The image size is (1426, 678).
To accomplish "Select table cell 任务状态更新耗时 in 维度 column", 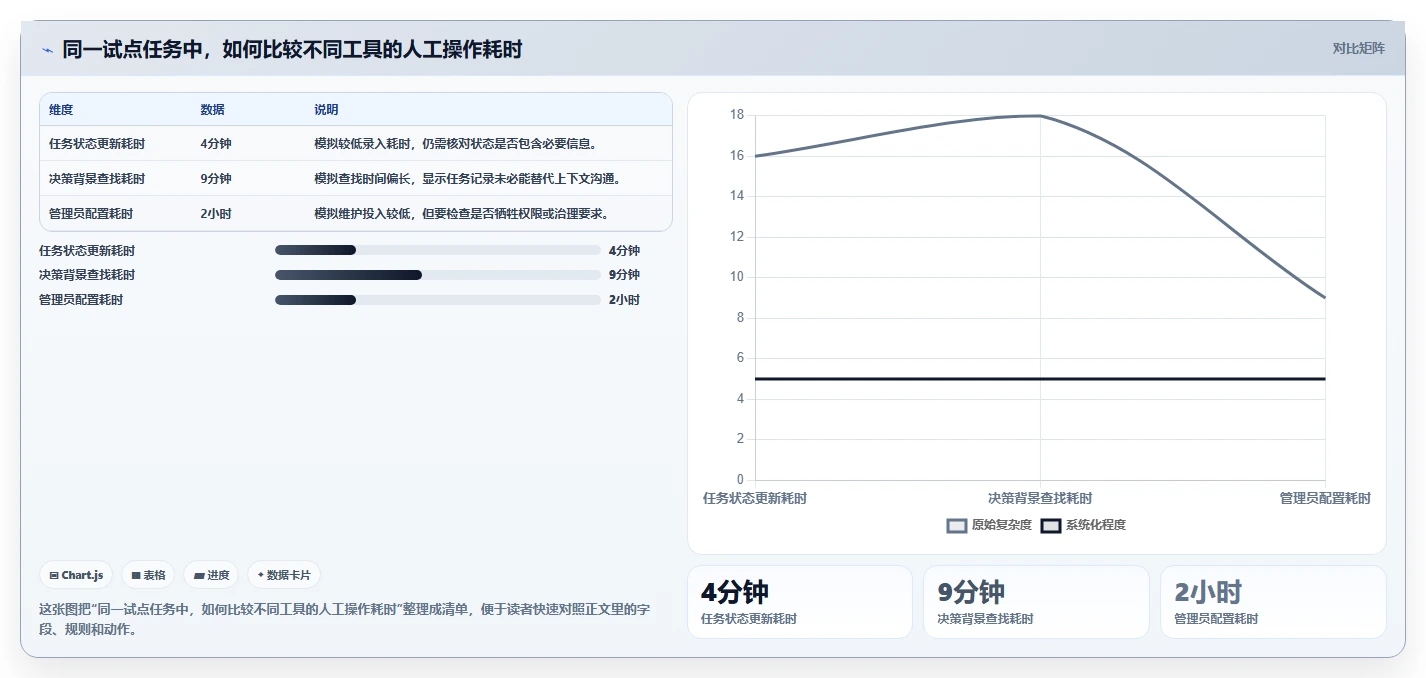I will (x=97, y=144).
